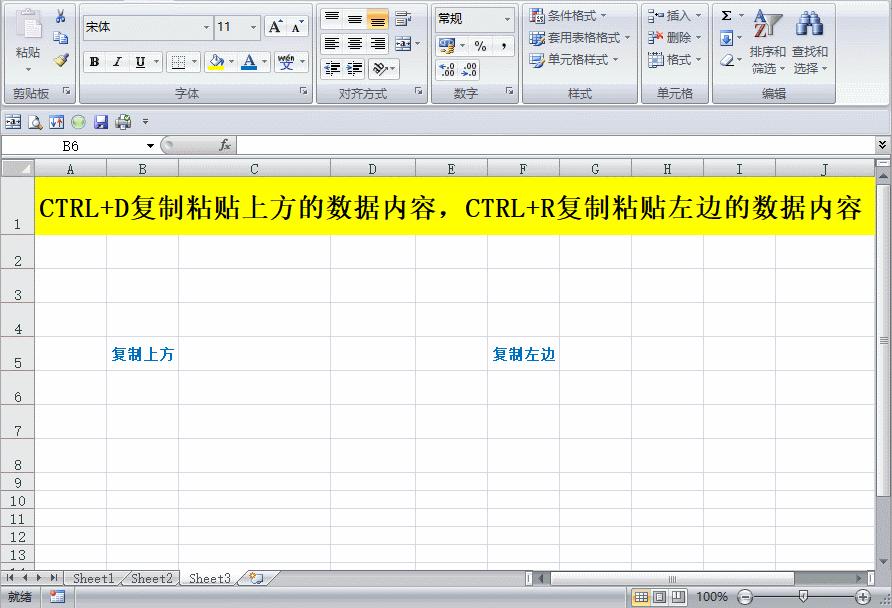The height and width of the screenshot is (608, 892).
Task: Switch to the Sheet1 tab
Action: coord(93,578)
